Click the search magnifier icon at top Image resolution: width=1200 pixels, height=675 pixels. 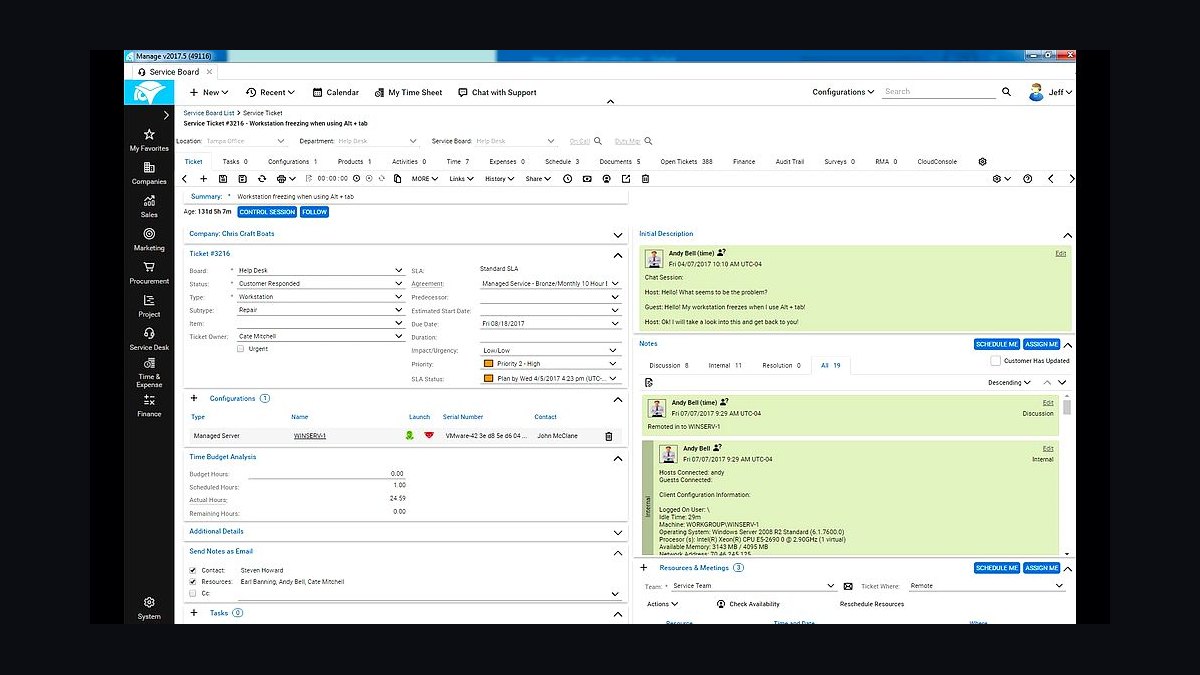point(1006,92)
